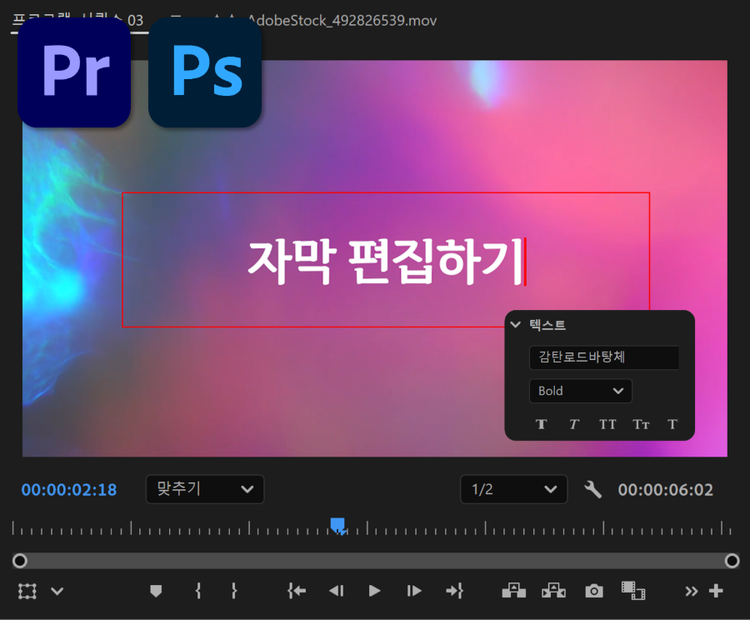Open the comparison view button
This screenshot has height=620, width=750.
coord(633,591)
